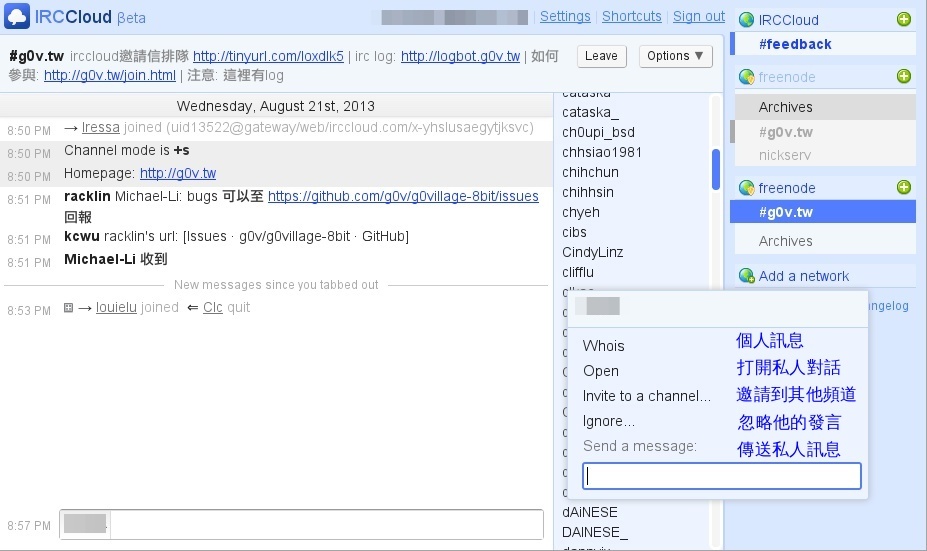Select Open in user context menu

click(x=601, y=371)
